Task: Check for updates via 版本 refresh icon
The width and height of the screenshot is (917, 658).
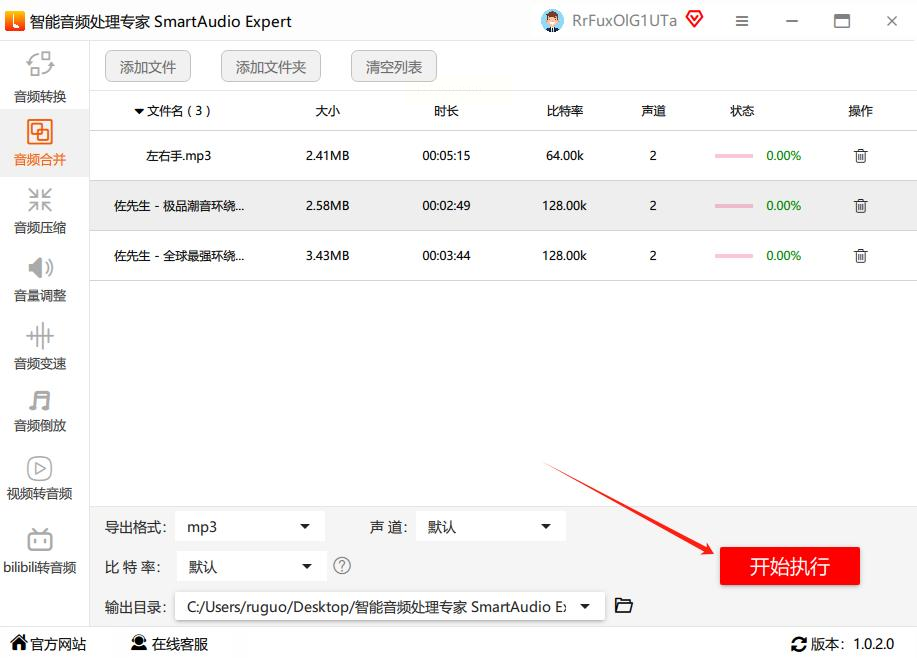Action: [798, 644]
